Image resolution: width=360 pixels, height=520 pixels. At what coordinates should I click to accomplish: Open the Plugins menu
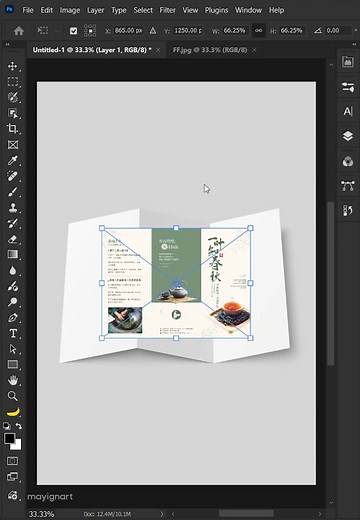click(x=216, y=10)
